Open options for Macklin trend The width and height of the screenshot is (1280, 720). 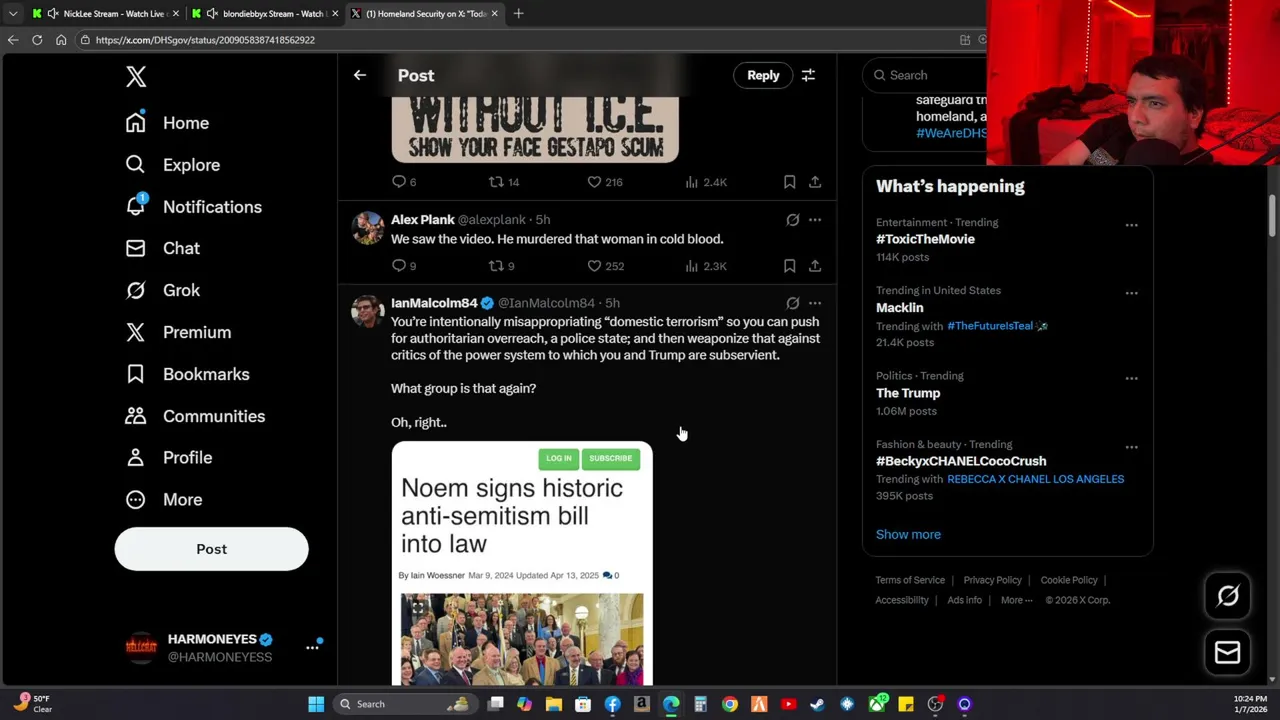click(1131, 293)
